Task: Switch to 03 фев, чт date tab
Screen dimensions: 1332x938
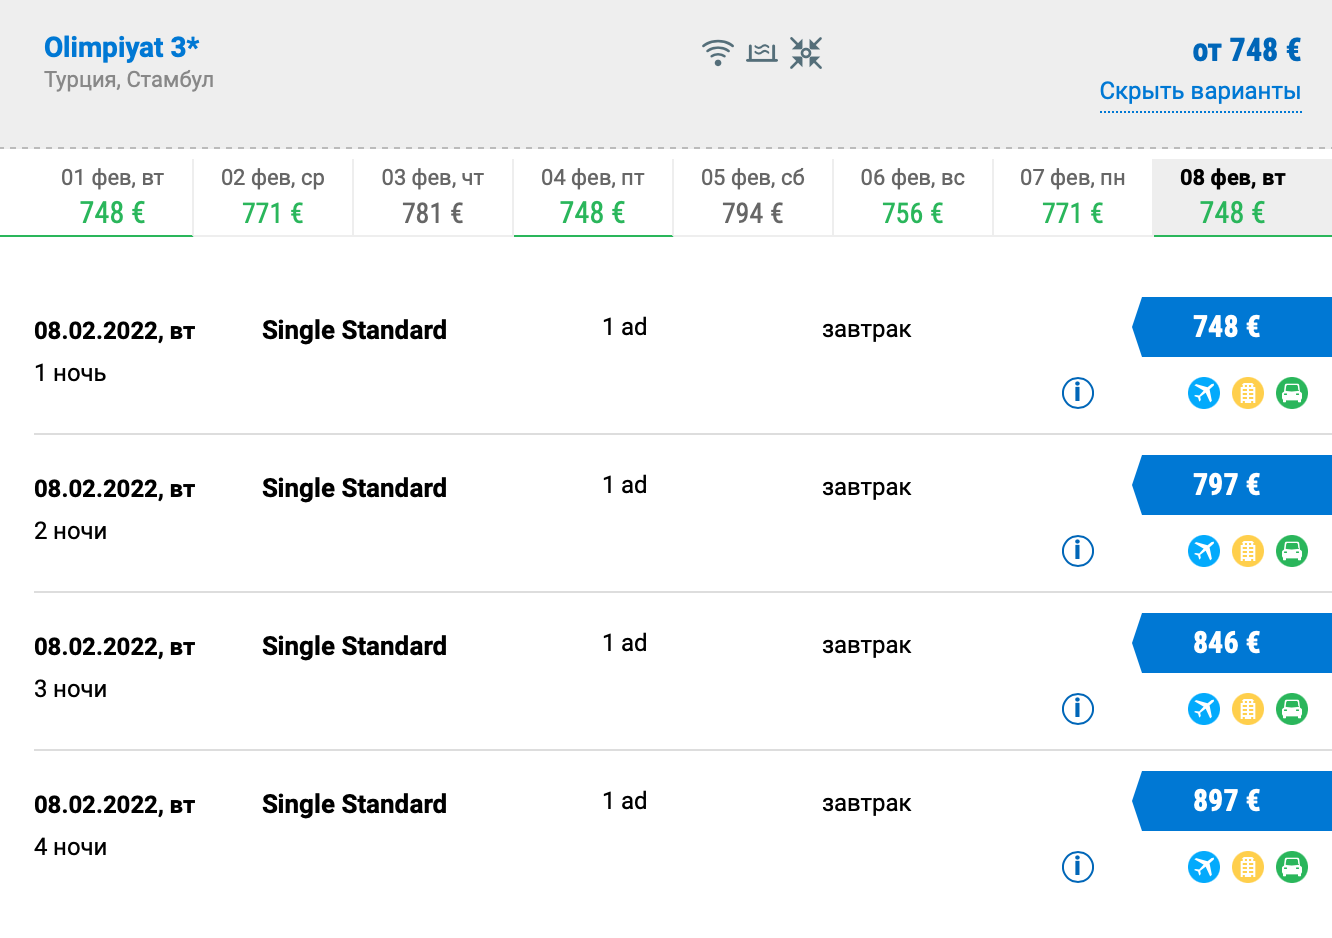Action: click(x=433, y=197)
